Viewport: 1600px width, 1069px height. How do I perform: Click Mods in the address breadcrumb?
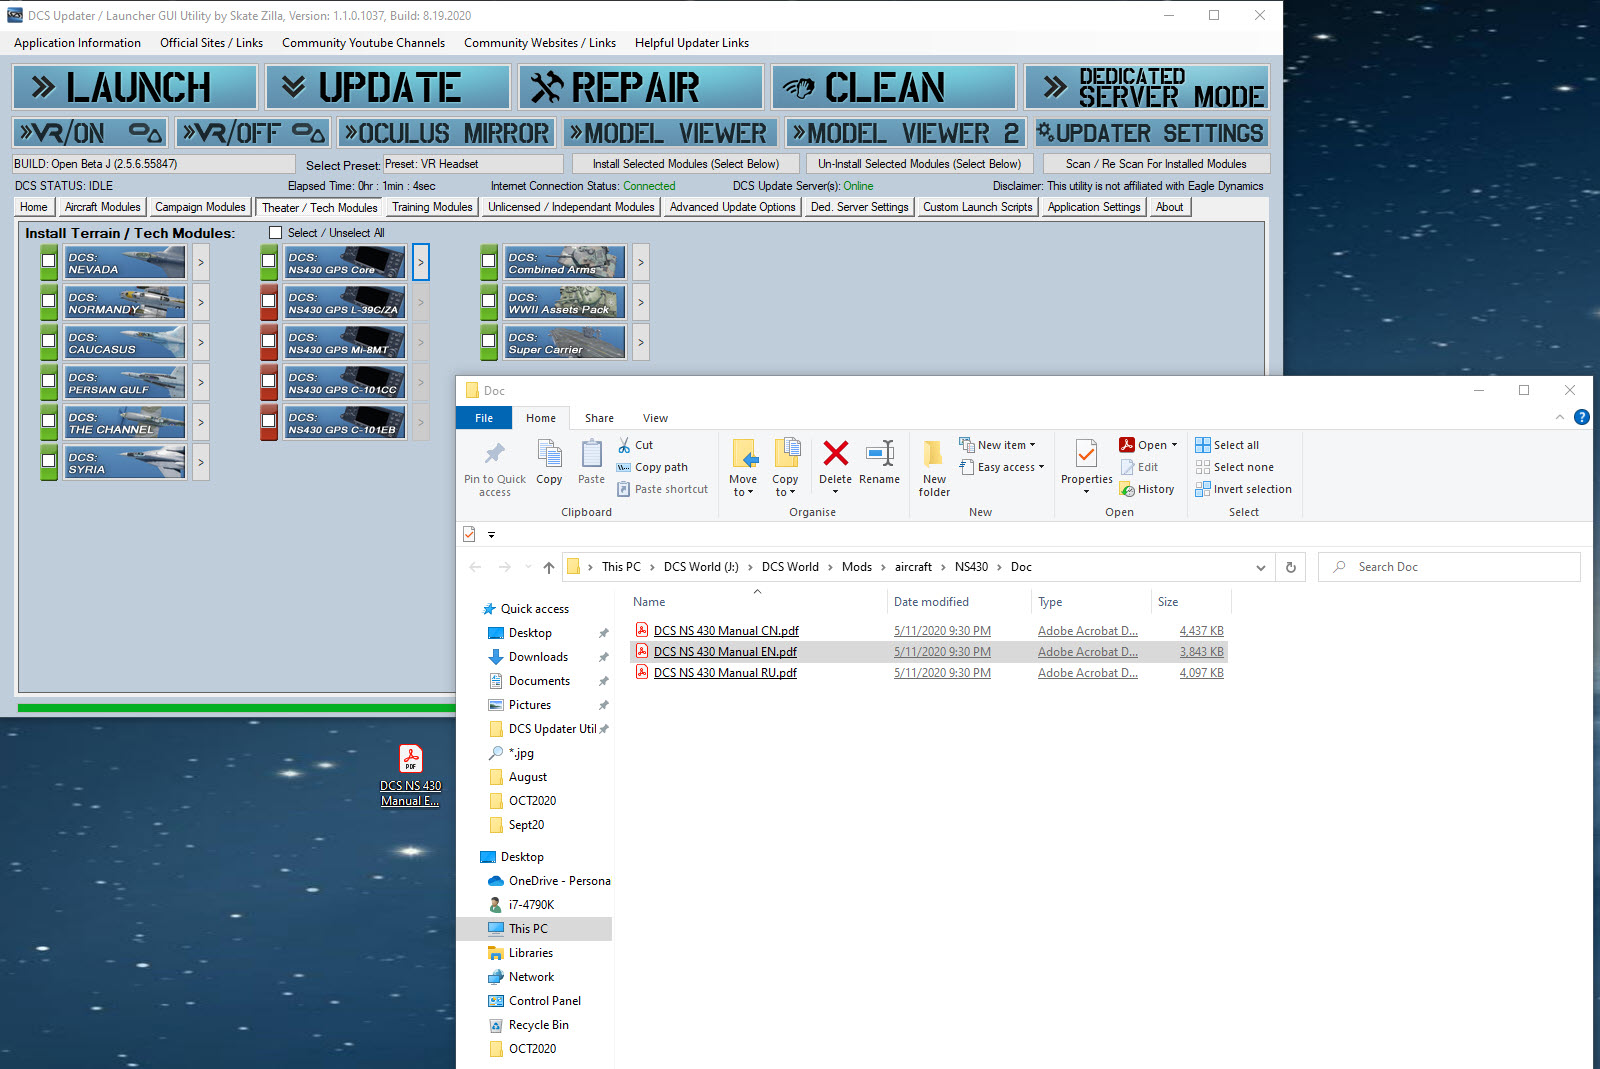(857, 567)
